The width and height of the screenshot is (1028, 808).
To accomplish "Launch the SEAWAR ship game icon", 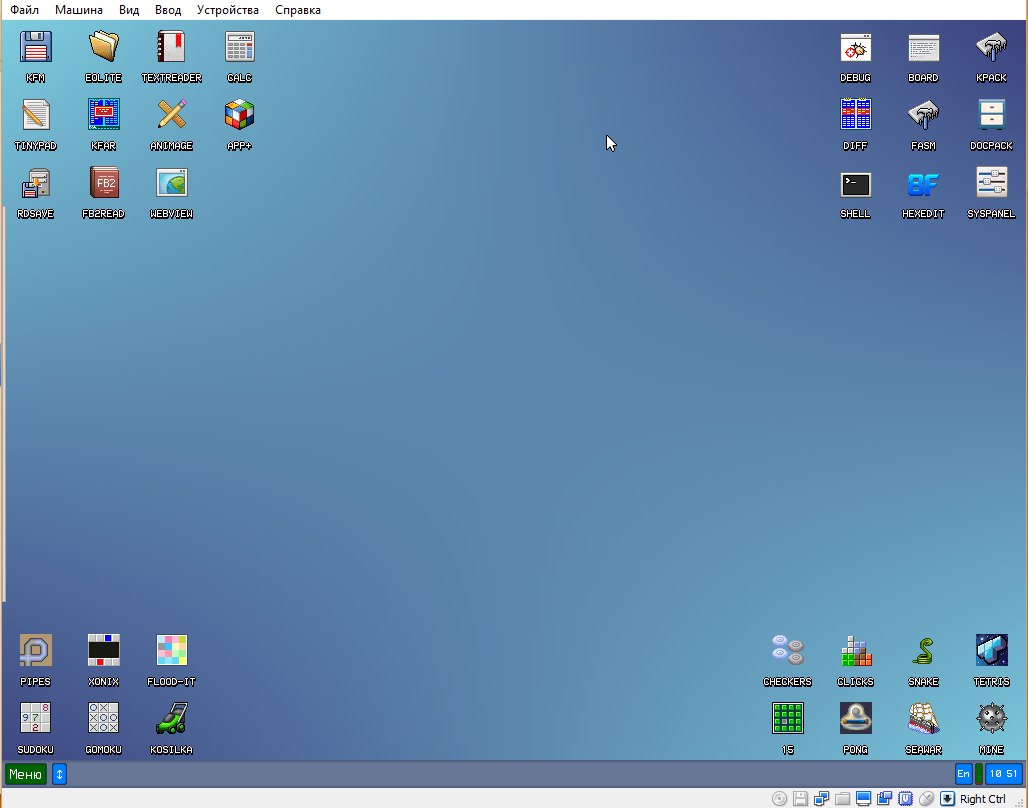I will pos(924,719).
